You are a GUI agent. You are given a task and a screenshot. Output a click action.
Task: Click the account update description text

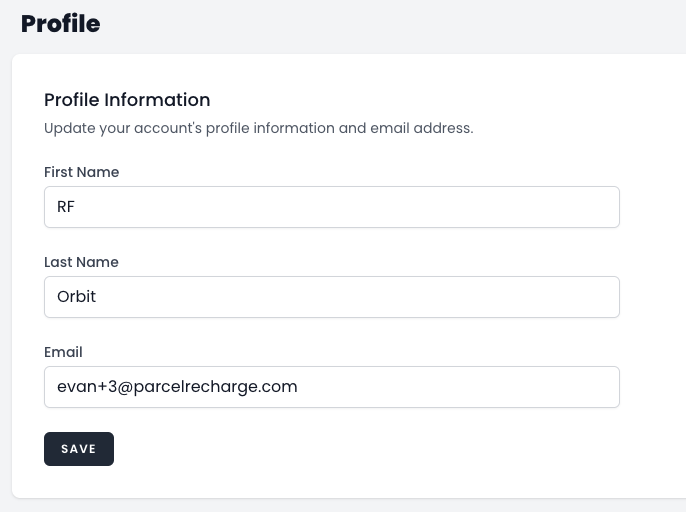tap(258, 128)
